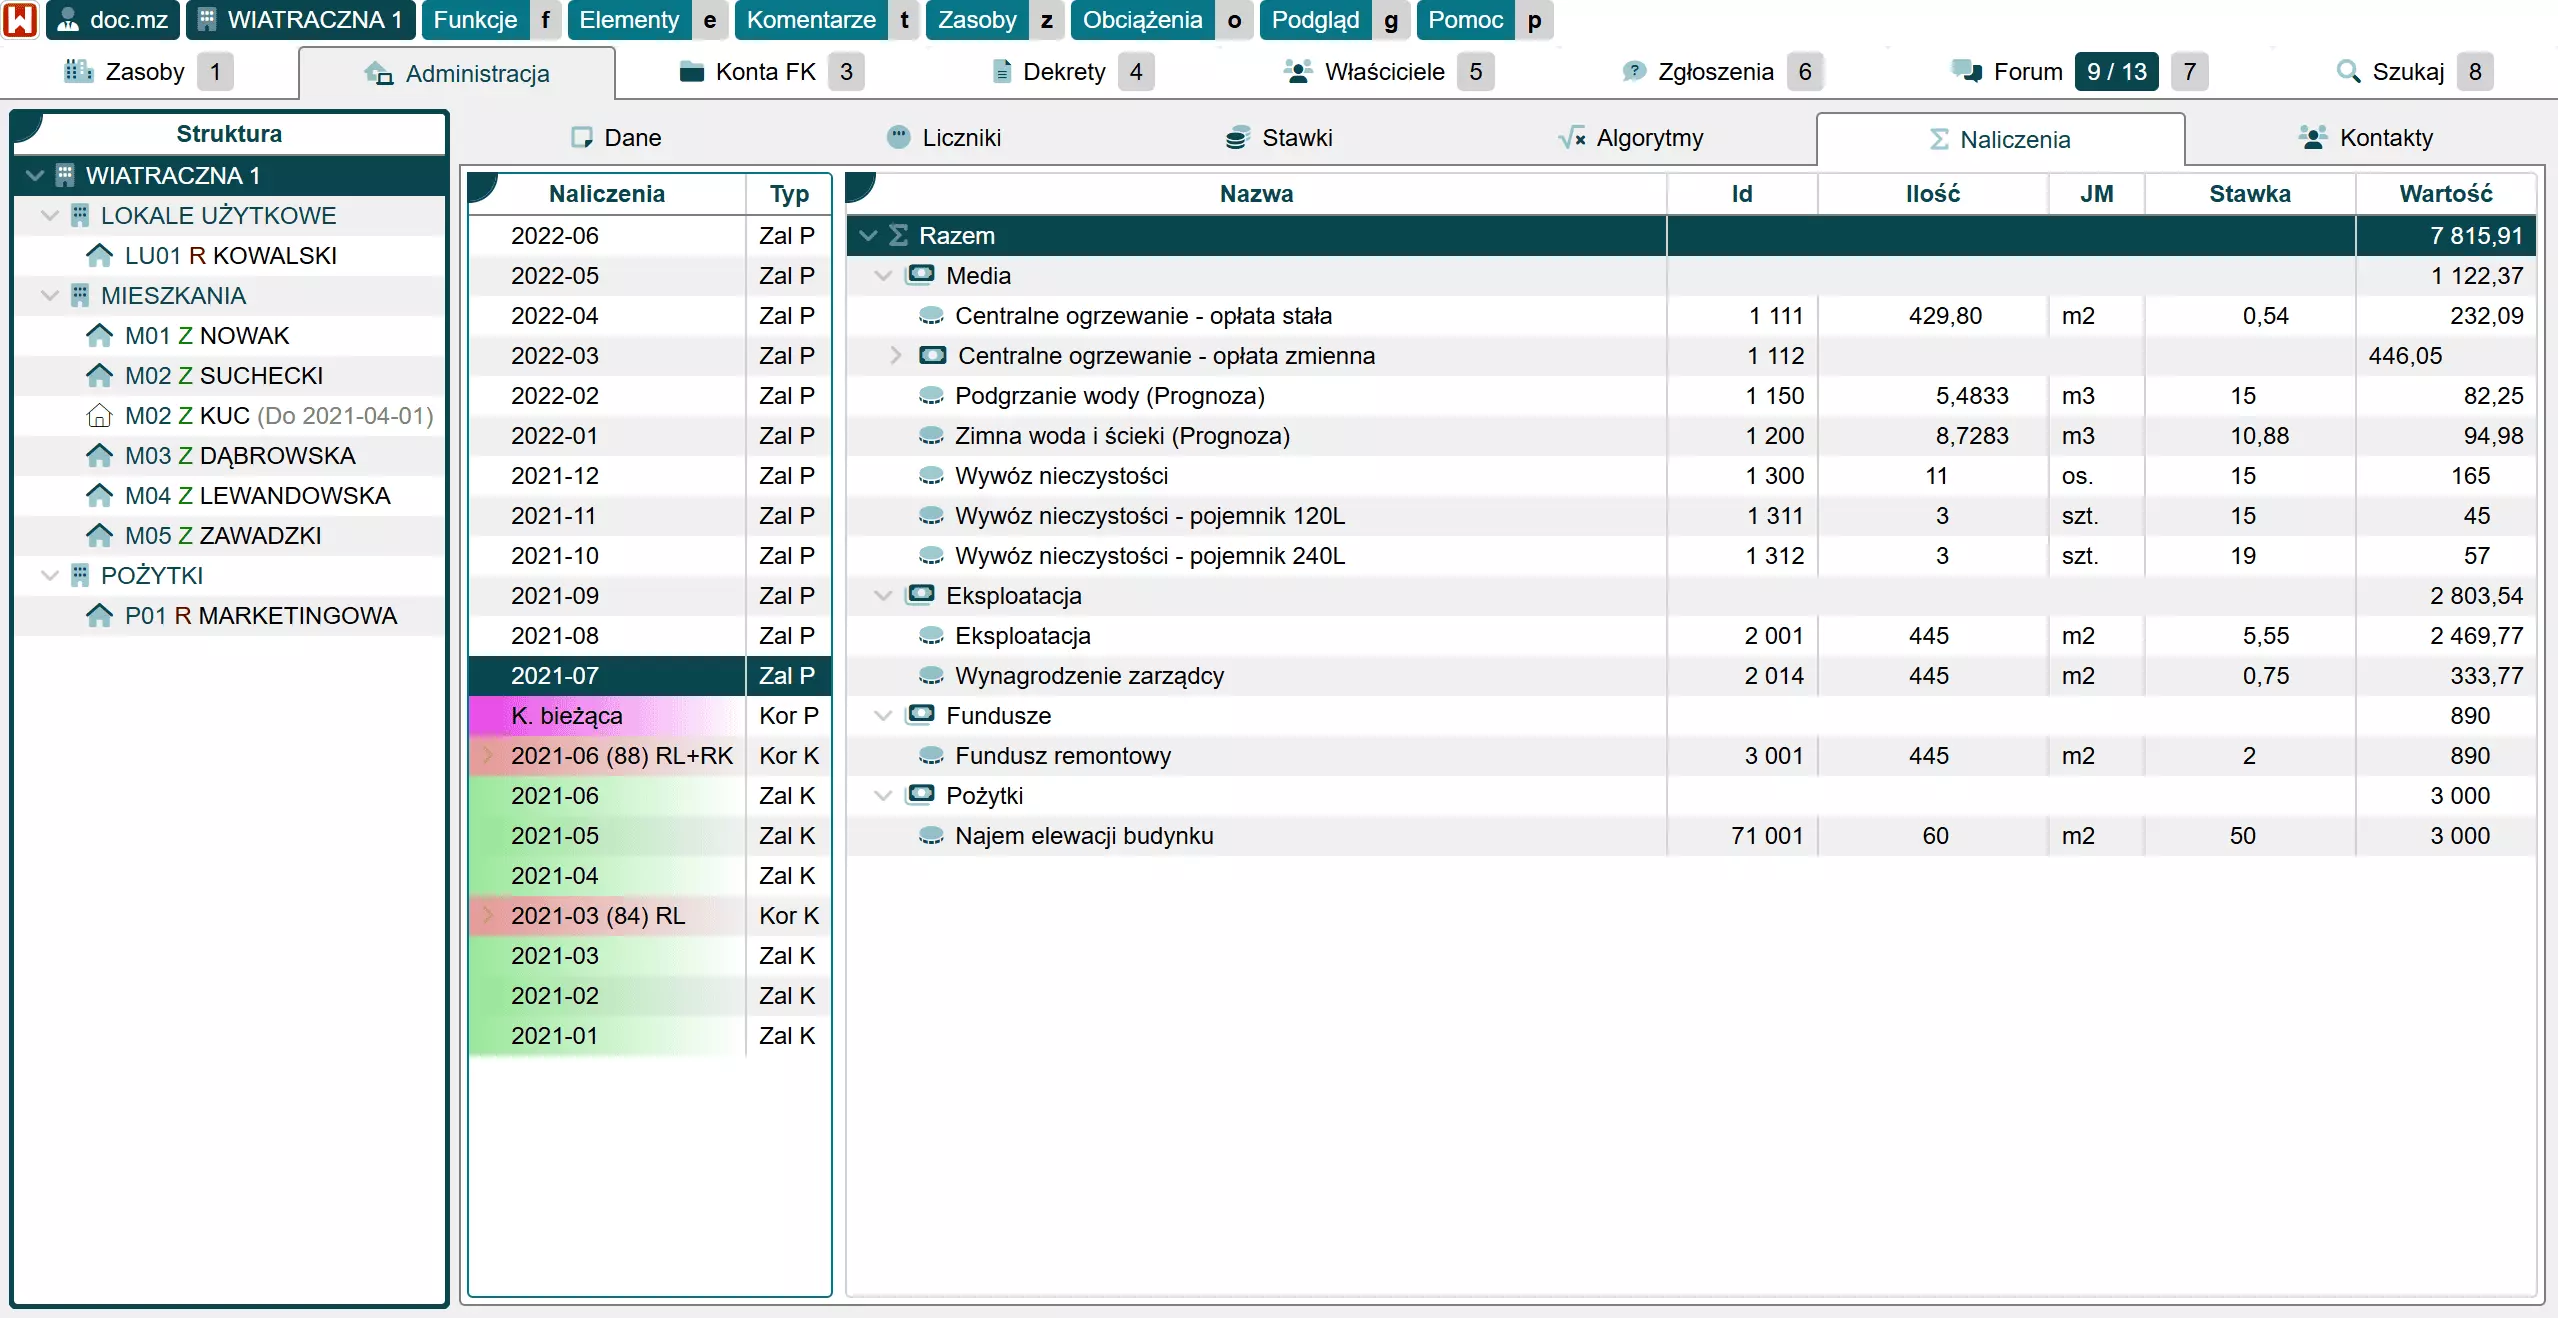The image size is (2558, 1318).
Task: Click house icon of P01 R MARKETINGOWA
Action: click(99, 615)
